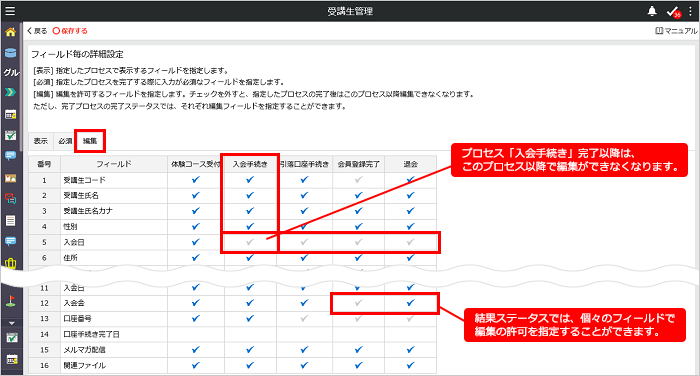The width and height of the screenshot is (700, 376).
Task: Toggle 受講生氏名カナ check under 引落口座手続き
Action: pyautogui.click(x=304, y=211)
